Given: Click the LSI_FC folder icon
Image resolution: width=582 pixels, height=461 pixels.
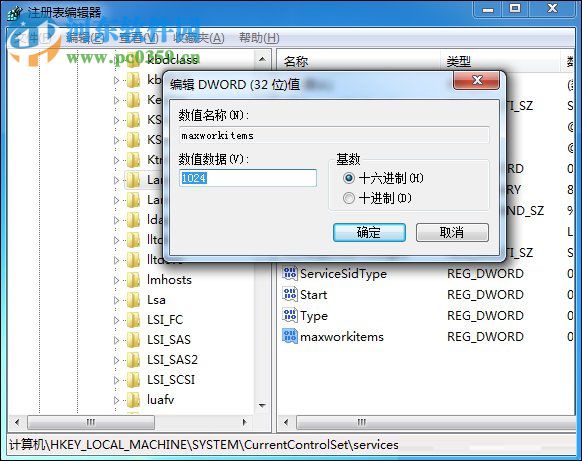Looking at the screenshot, I should (133, 320).
